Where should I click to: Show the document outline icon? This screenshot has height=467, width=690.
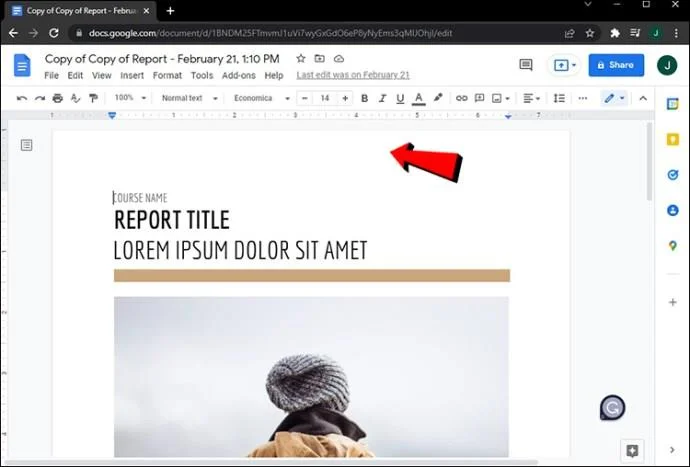click(26, 145)
